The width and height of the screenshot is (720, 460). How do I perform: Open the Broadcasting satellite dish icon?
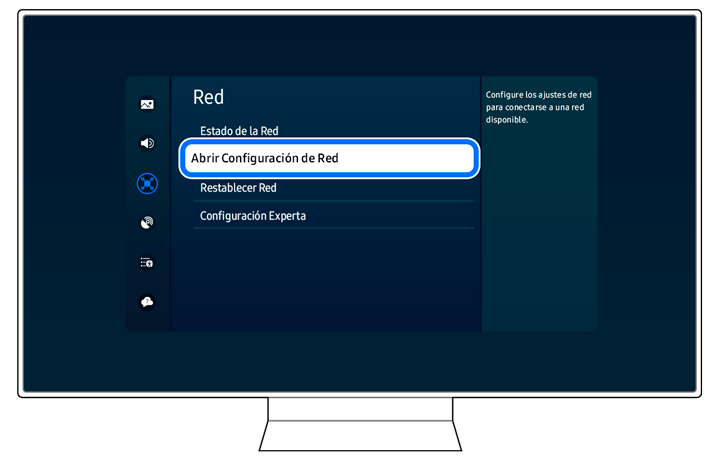147,223
